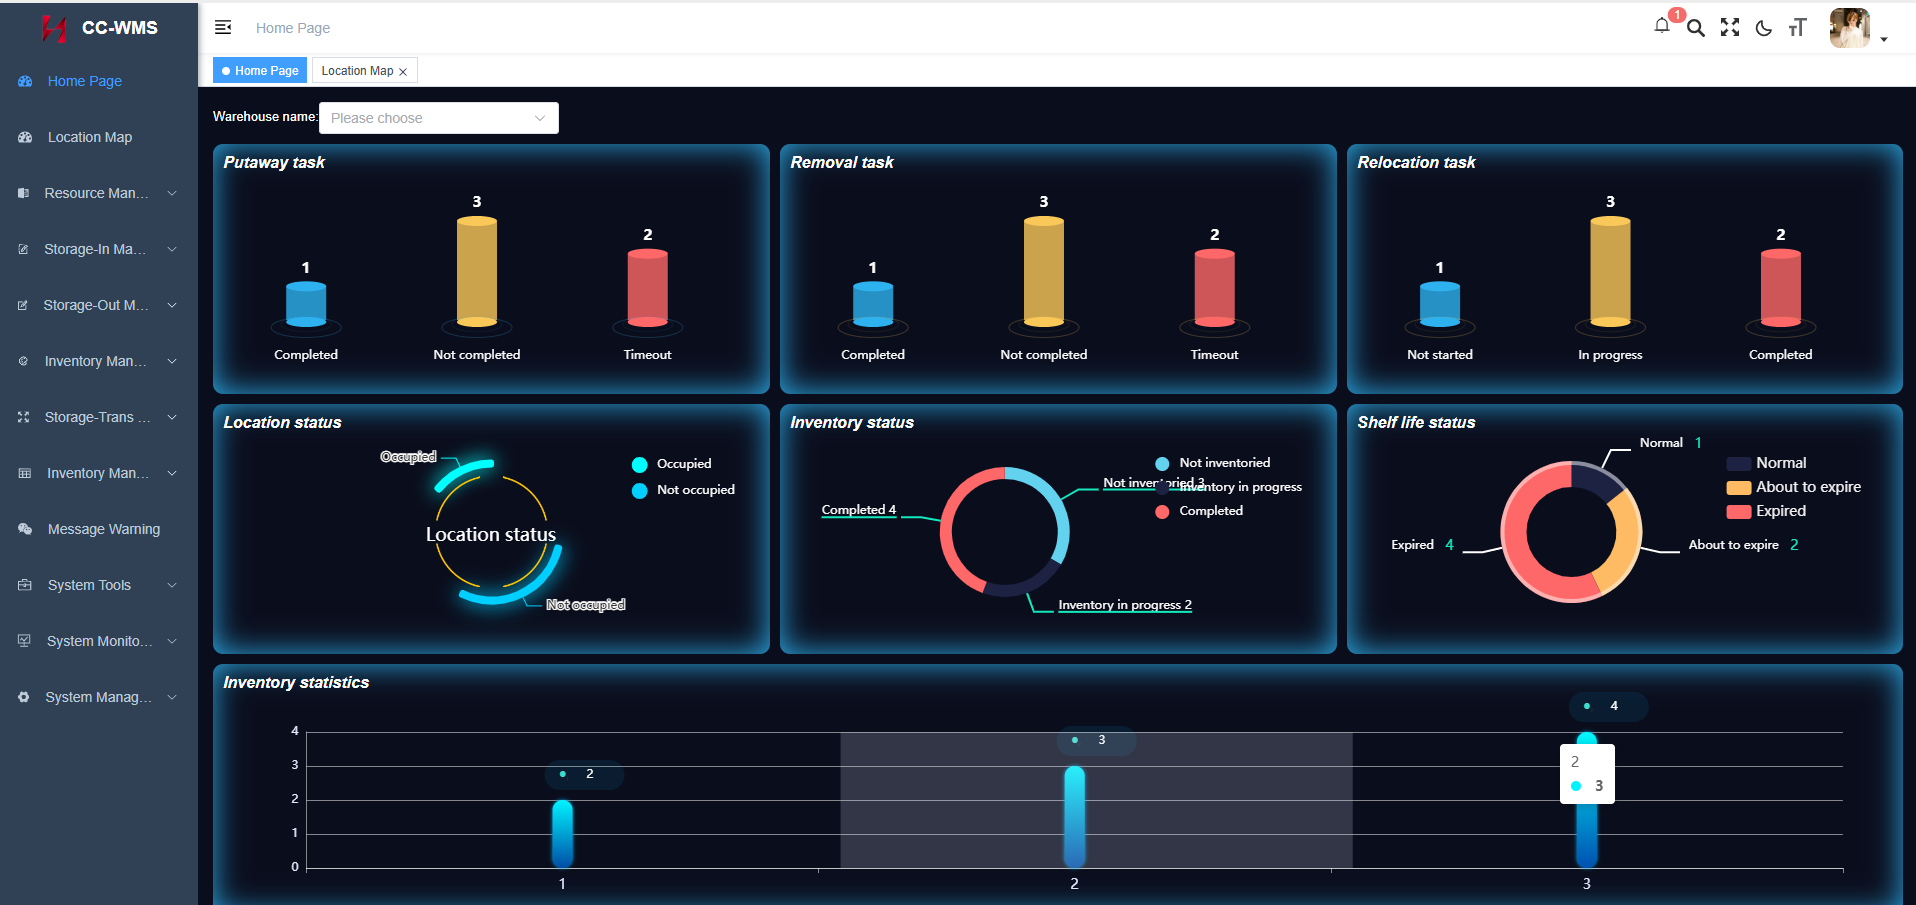
Task: Click the Home Page sidebar entry
Action: [84, 81]
